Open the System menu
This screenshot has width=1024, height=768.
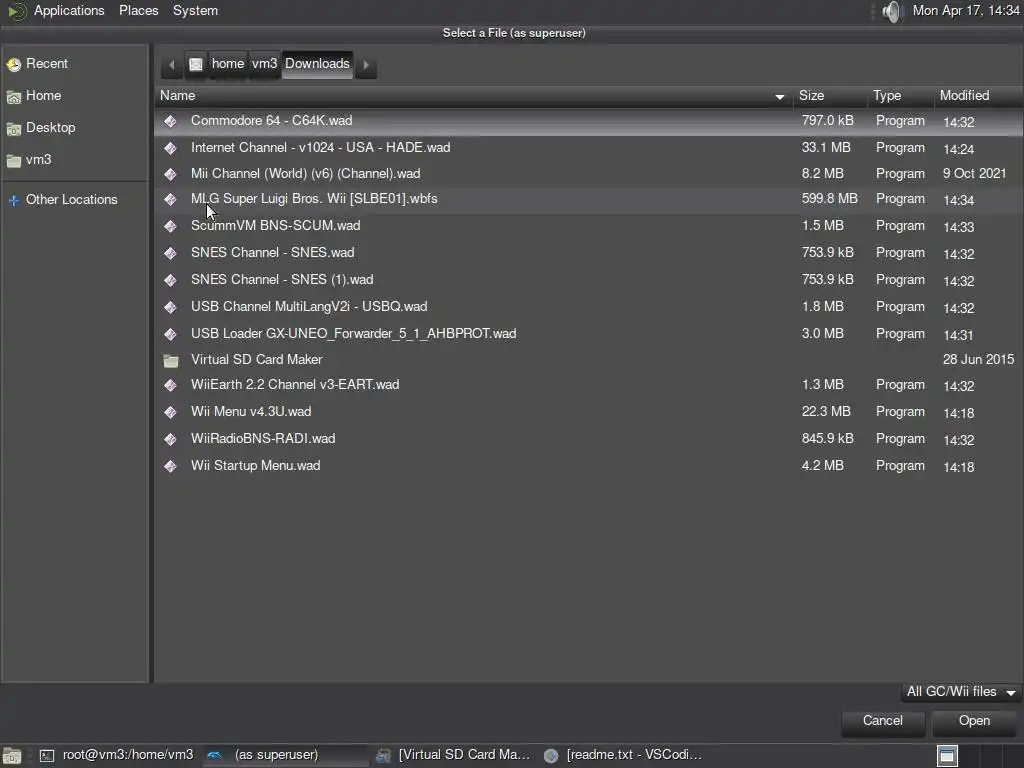(x=195, y=10)
